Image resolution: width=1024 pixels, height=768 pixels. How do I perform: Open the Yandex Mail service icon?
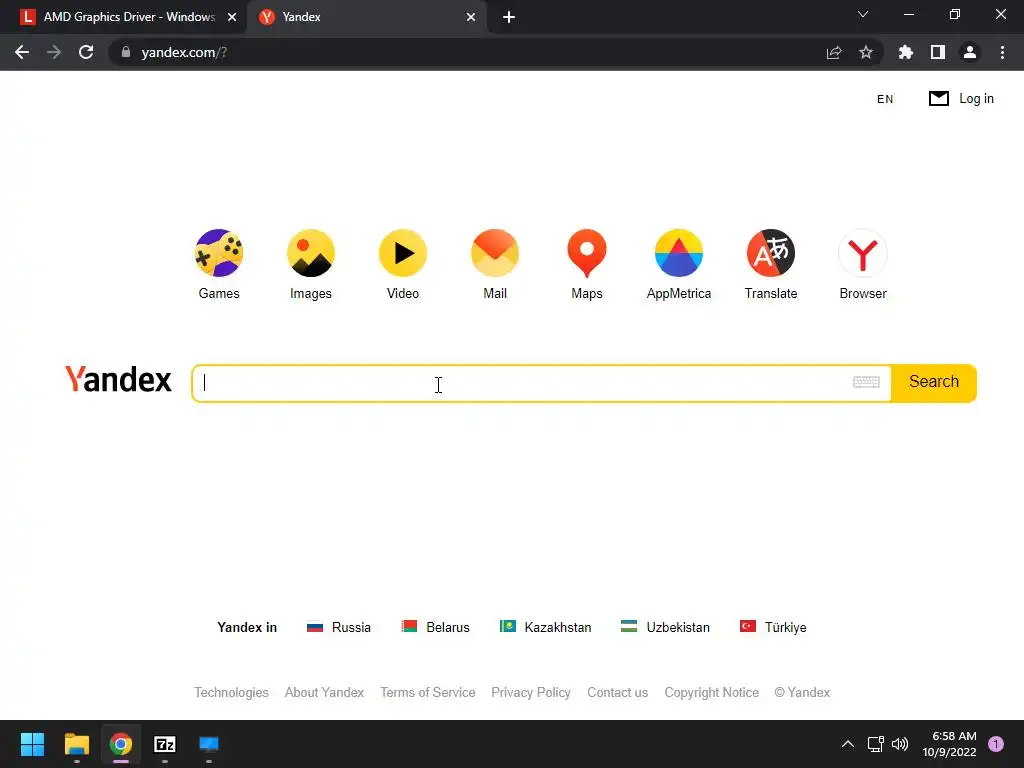pos(495,253)
